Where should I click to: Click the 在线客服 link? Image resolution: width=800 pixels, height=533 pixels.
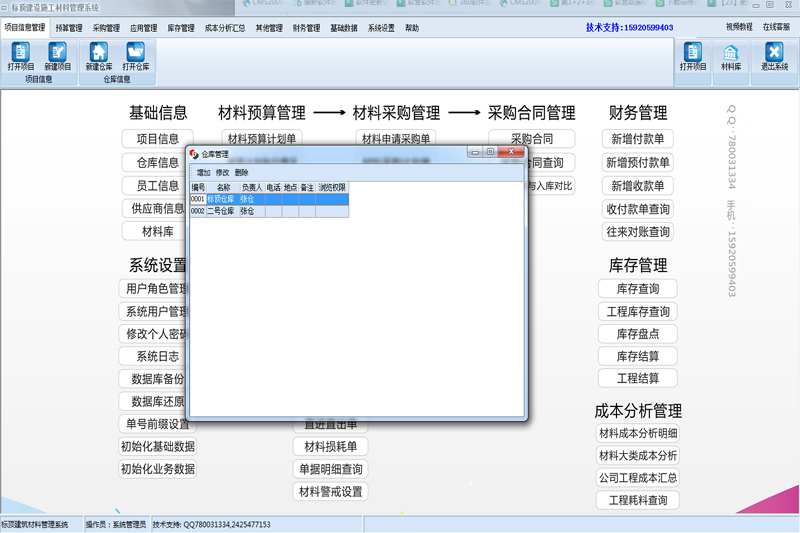[x=776, y=27]
